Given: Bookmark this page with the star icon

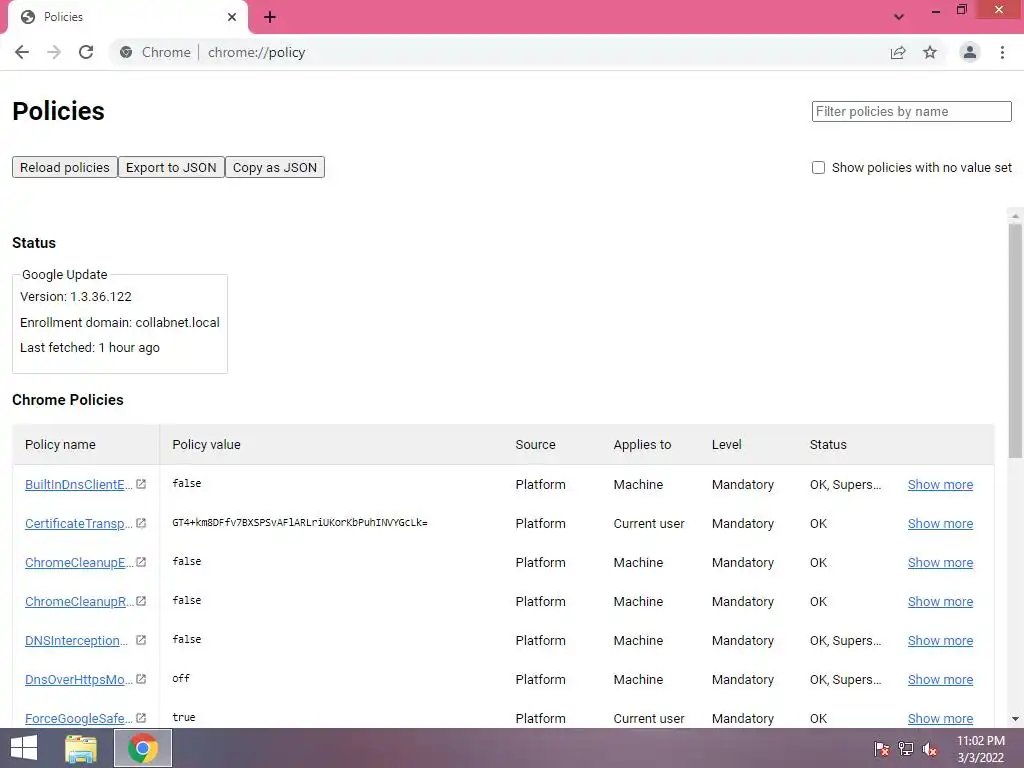Looking at the screenshot, I should click(930, 52).
